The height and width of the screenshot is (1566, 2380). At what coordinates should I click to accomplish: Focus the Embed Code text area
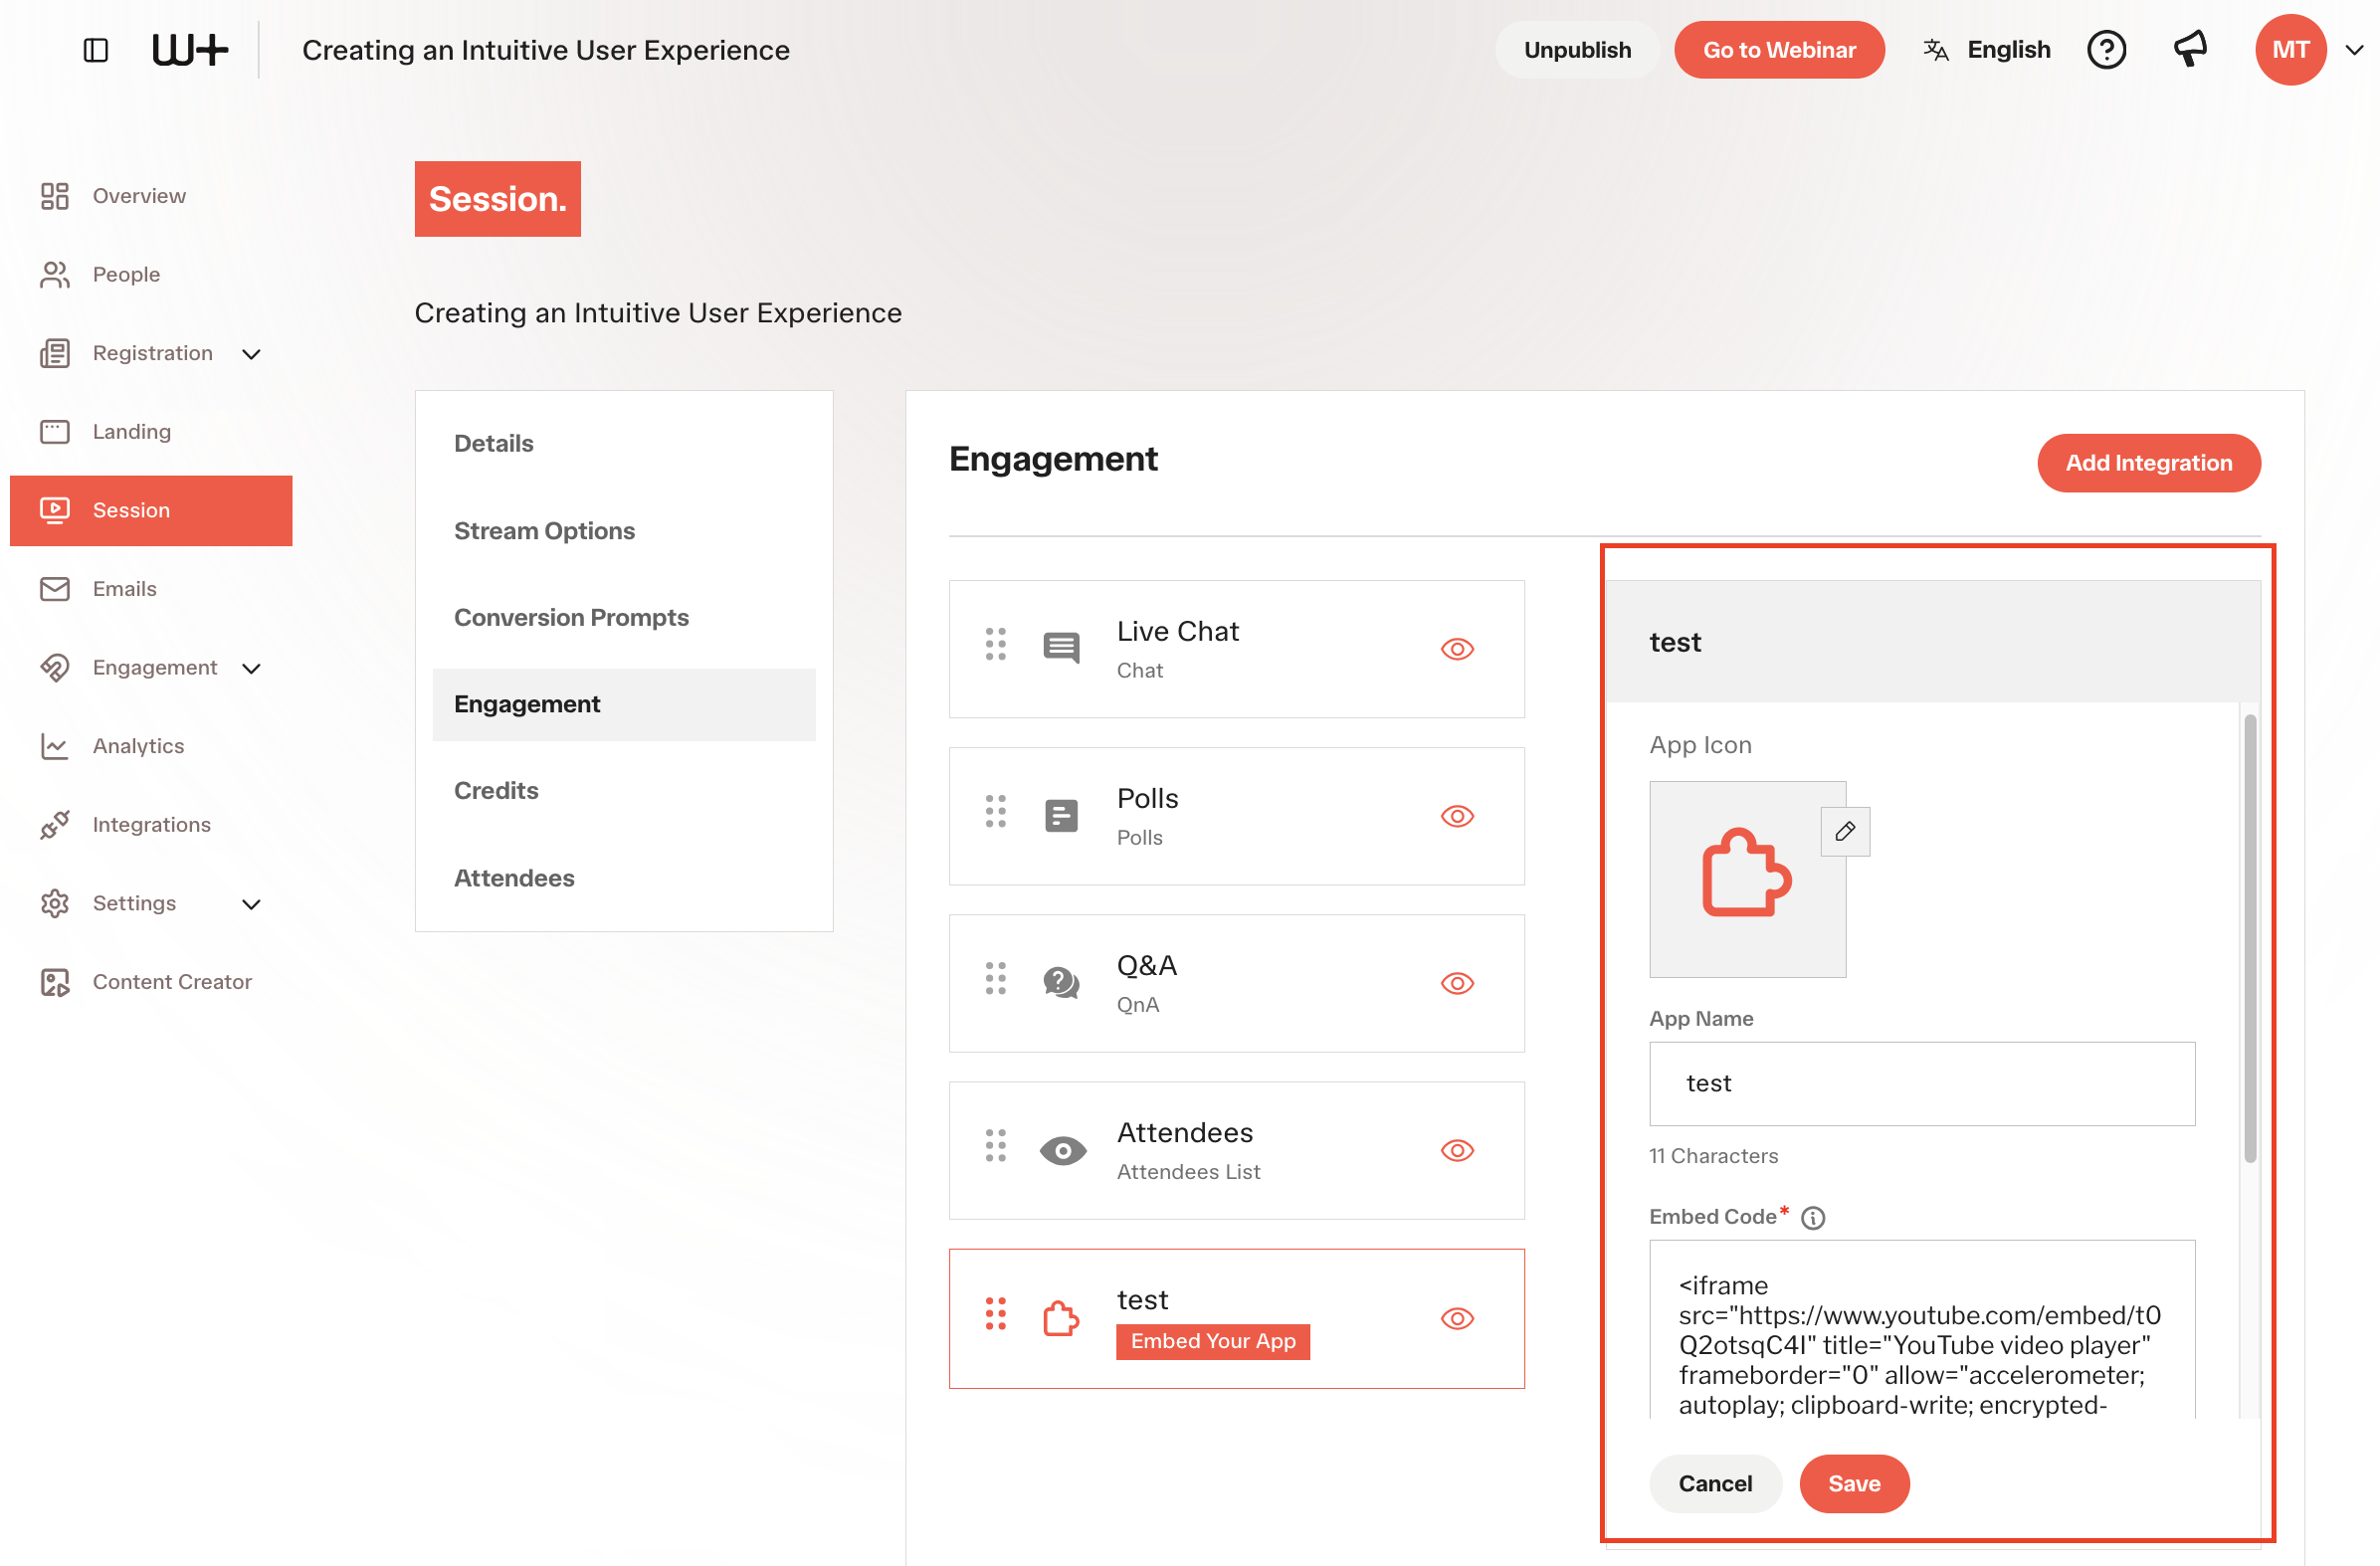(1922, 1329)
